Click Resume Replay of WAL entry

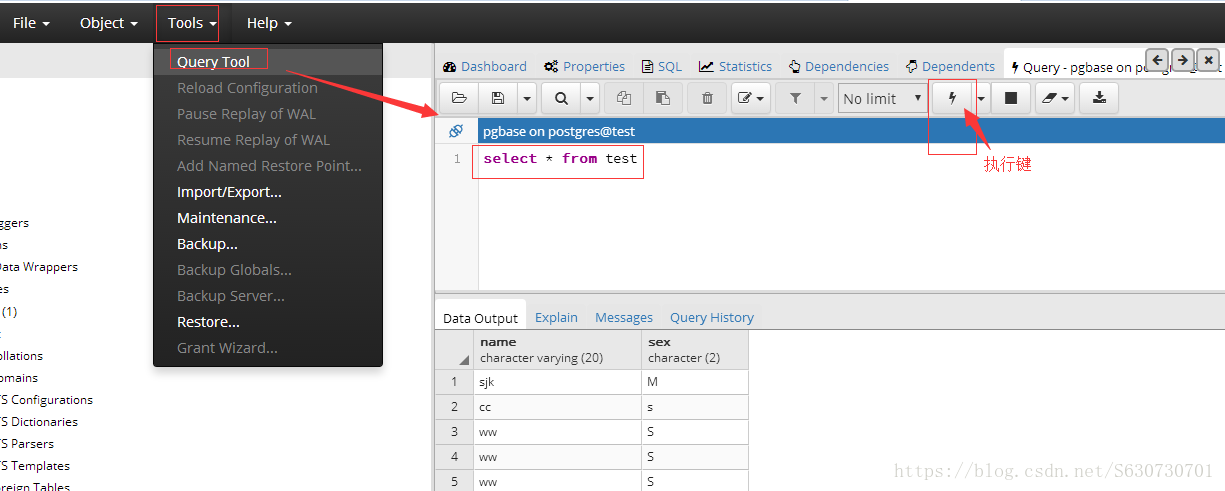pyautogui.click(x=268, y=140)
